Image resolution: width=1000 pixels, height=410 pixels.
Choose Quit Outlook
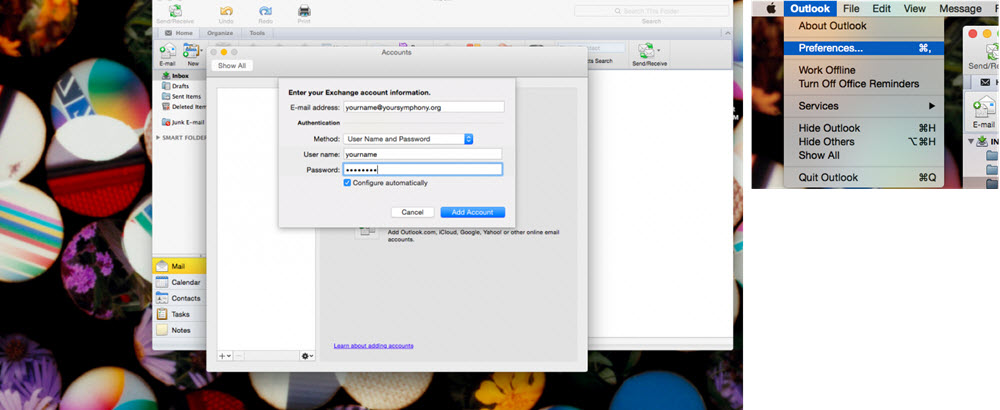pyautogui.click(x=864, y=177)
